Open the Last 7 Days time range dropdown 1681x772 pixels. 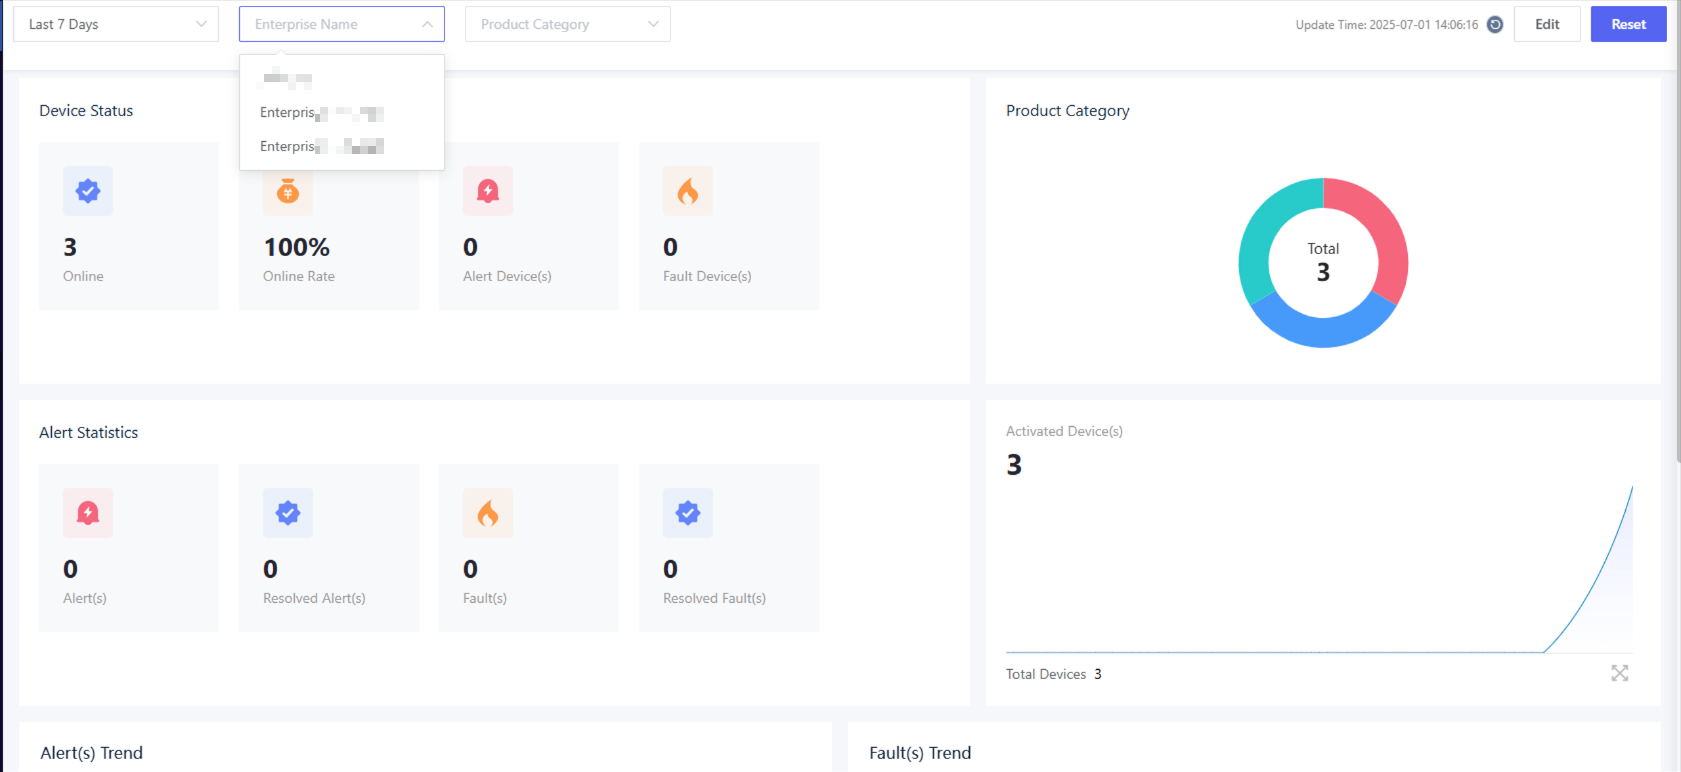click(116, 24)
